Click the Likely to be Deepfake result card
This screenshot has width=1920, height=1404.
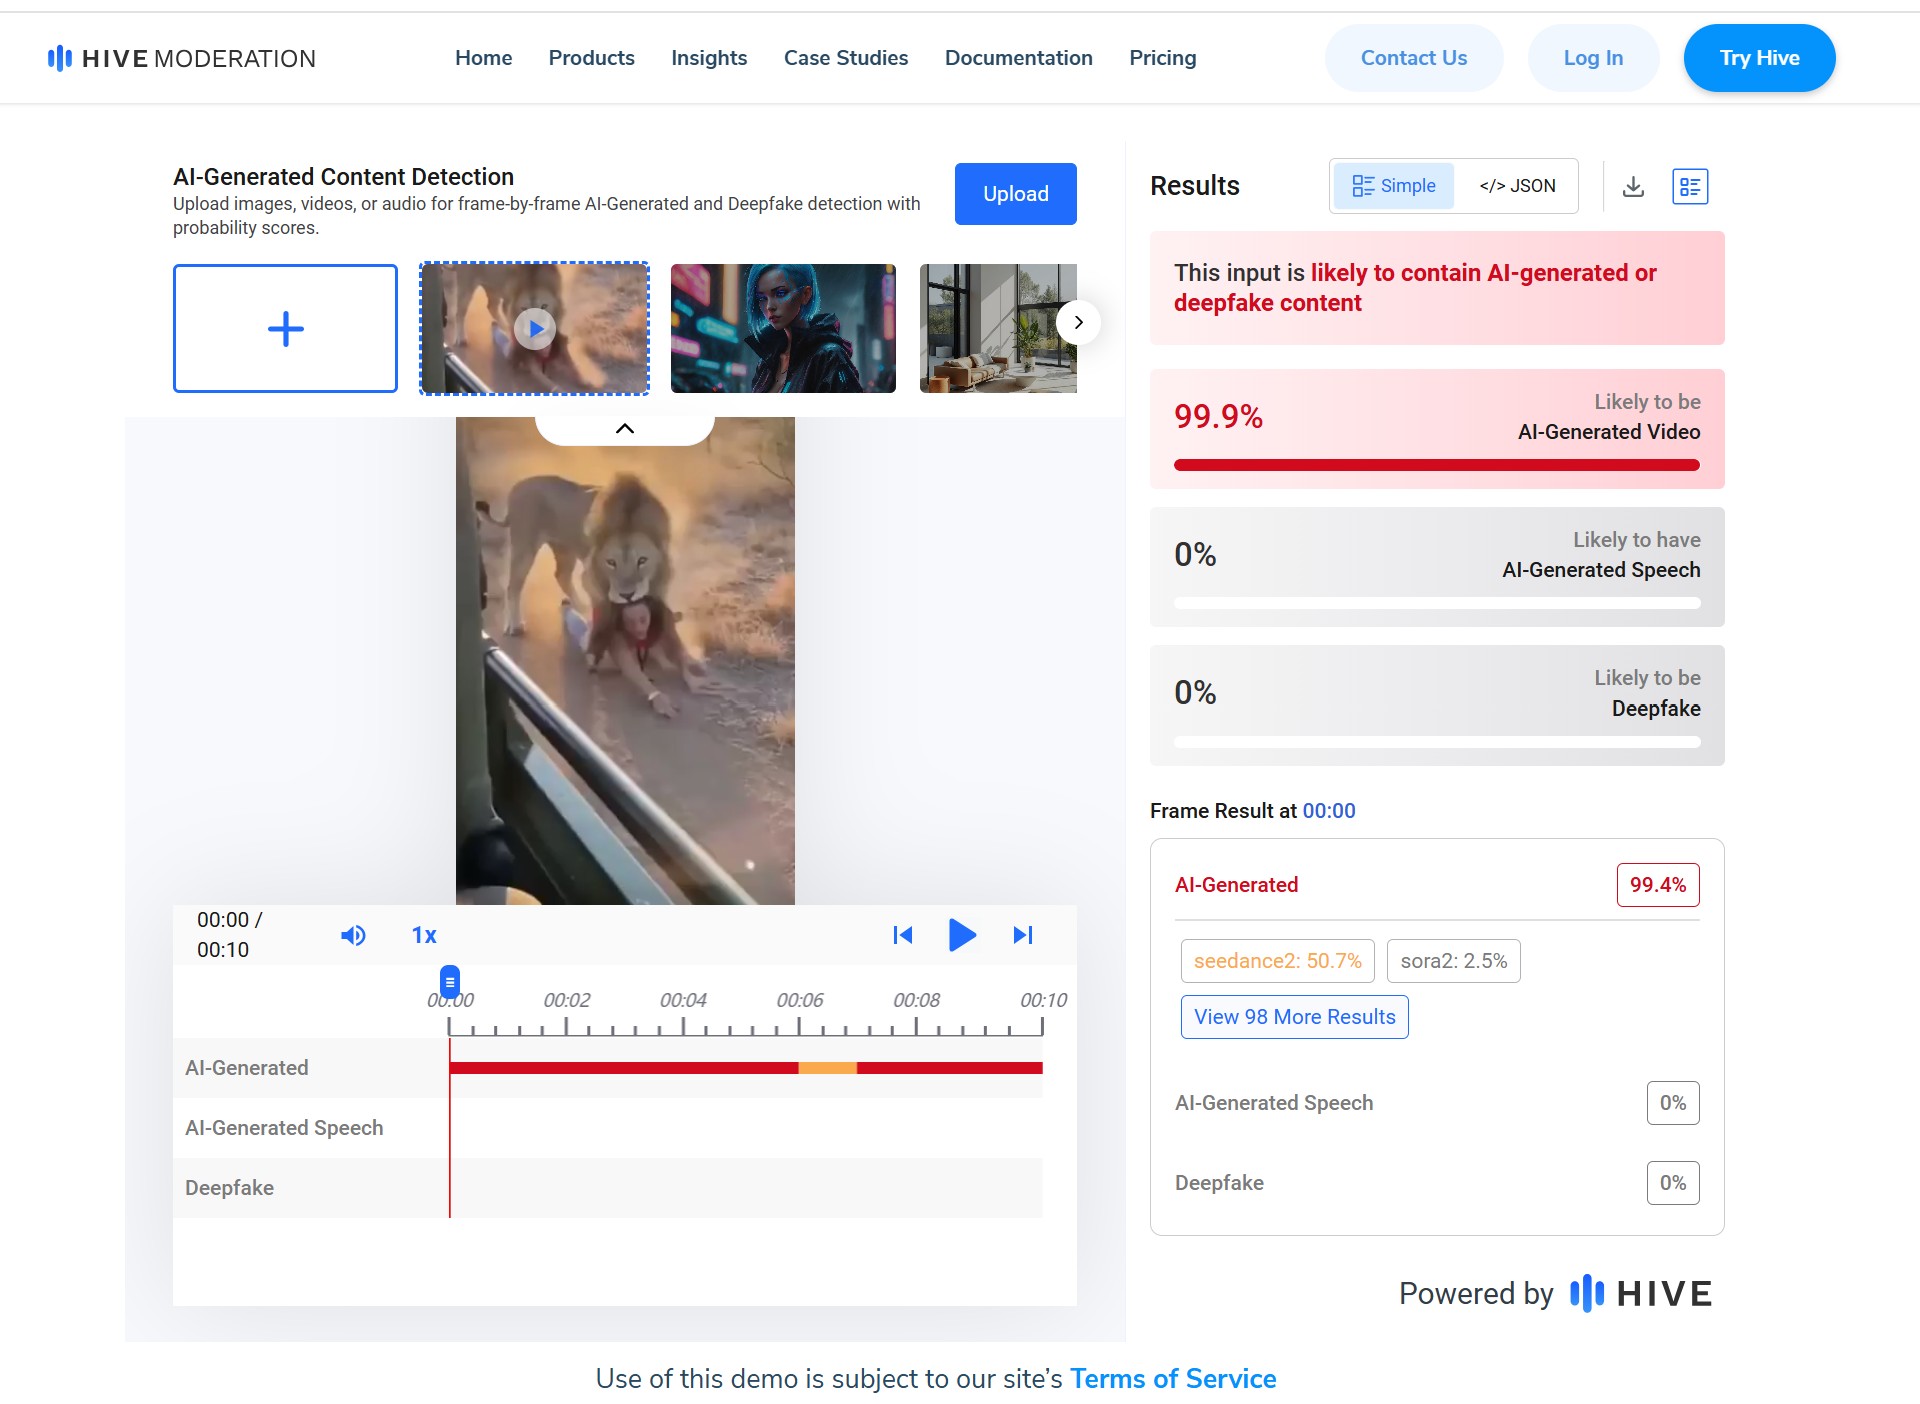tap(1437, 706)
